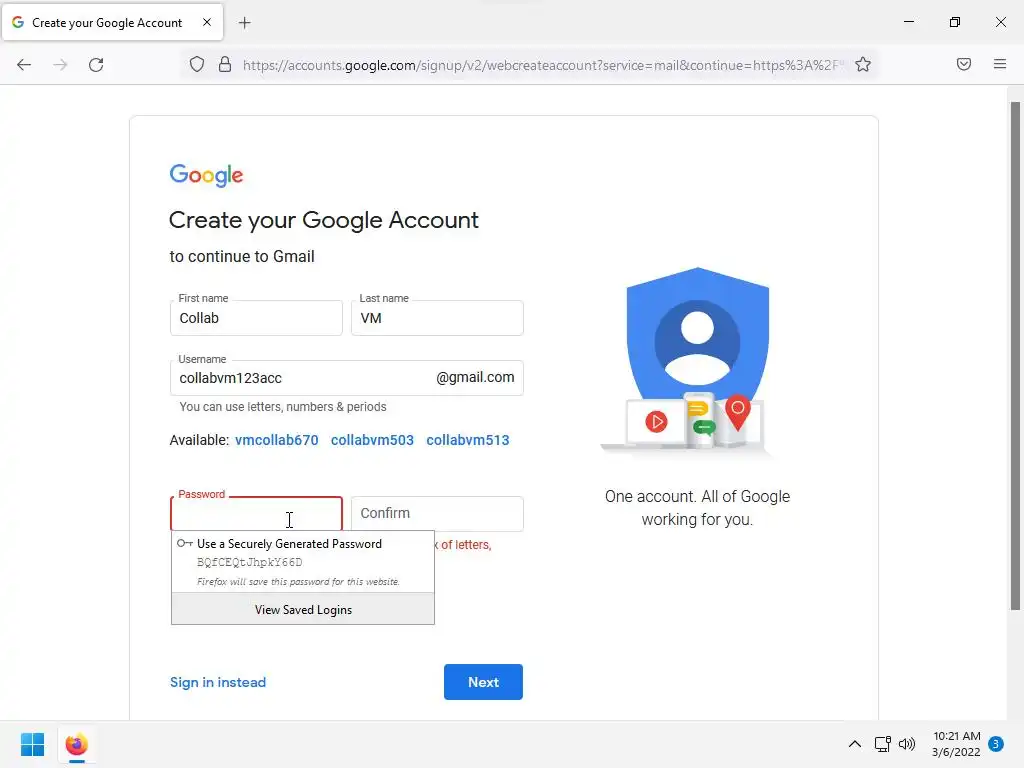Bookmark this page with the star icon
1024x768 pixels.
point(863,65)
